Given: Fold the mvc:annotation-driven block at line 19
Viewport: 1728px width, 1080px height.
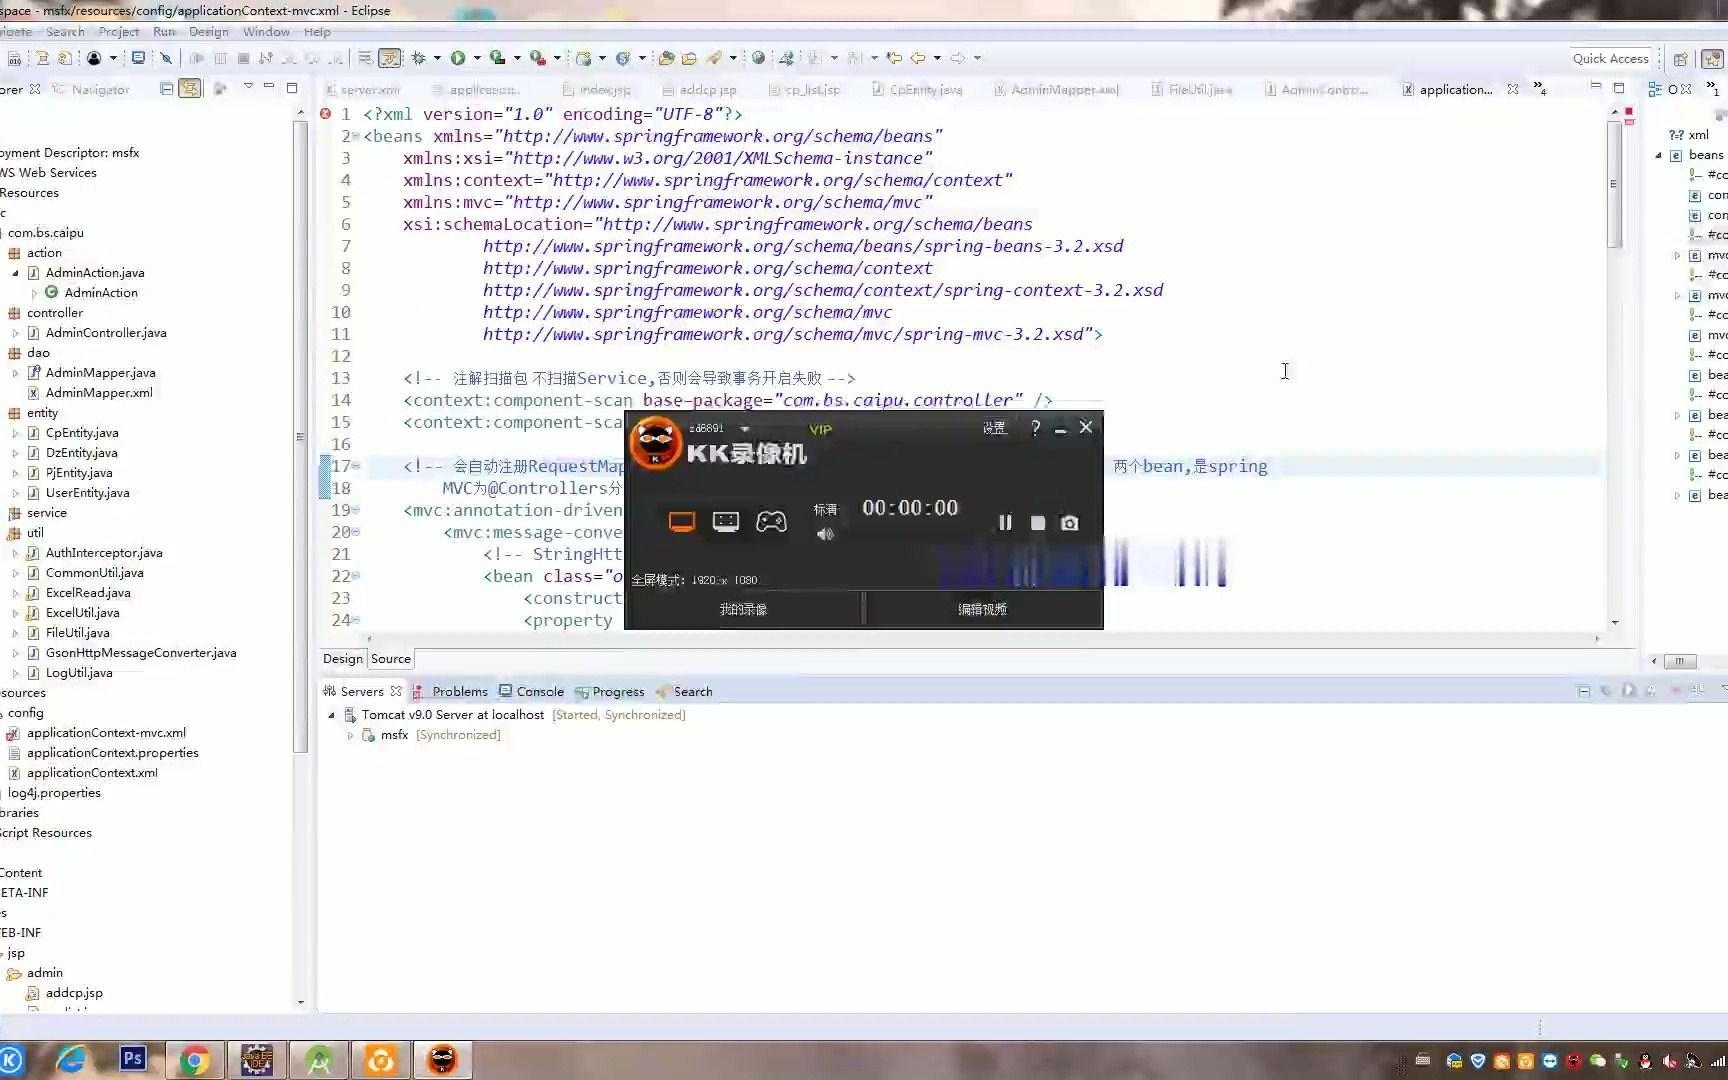Looking at the screenshot, I should click(356, 510).
